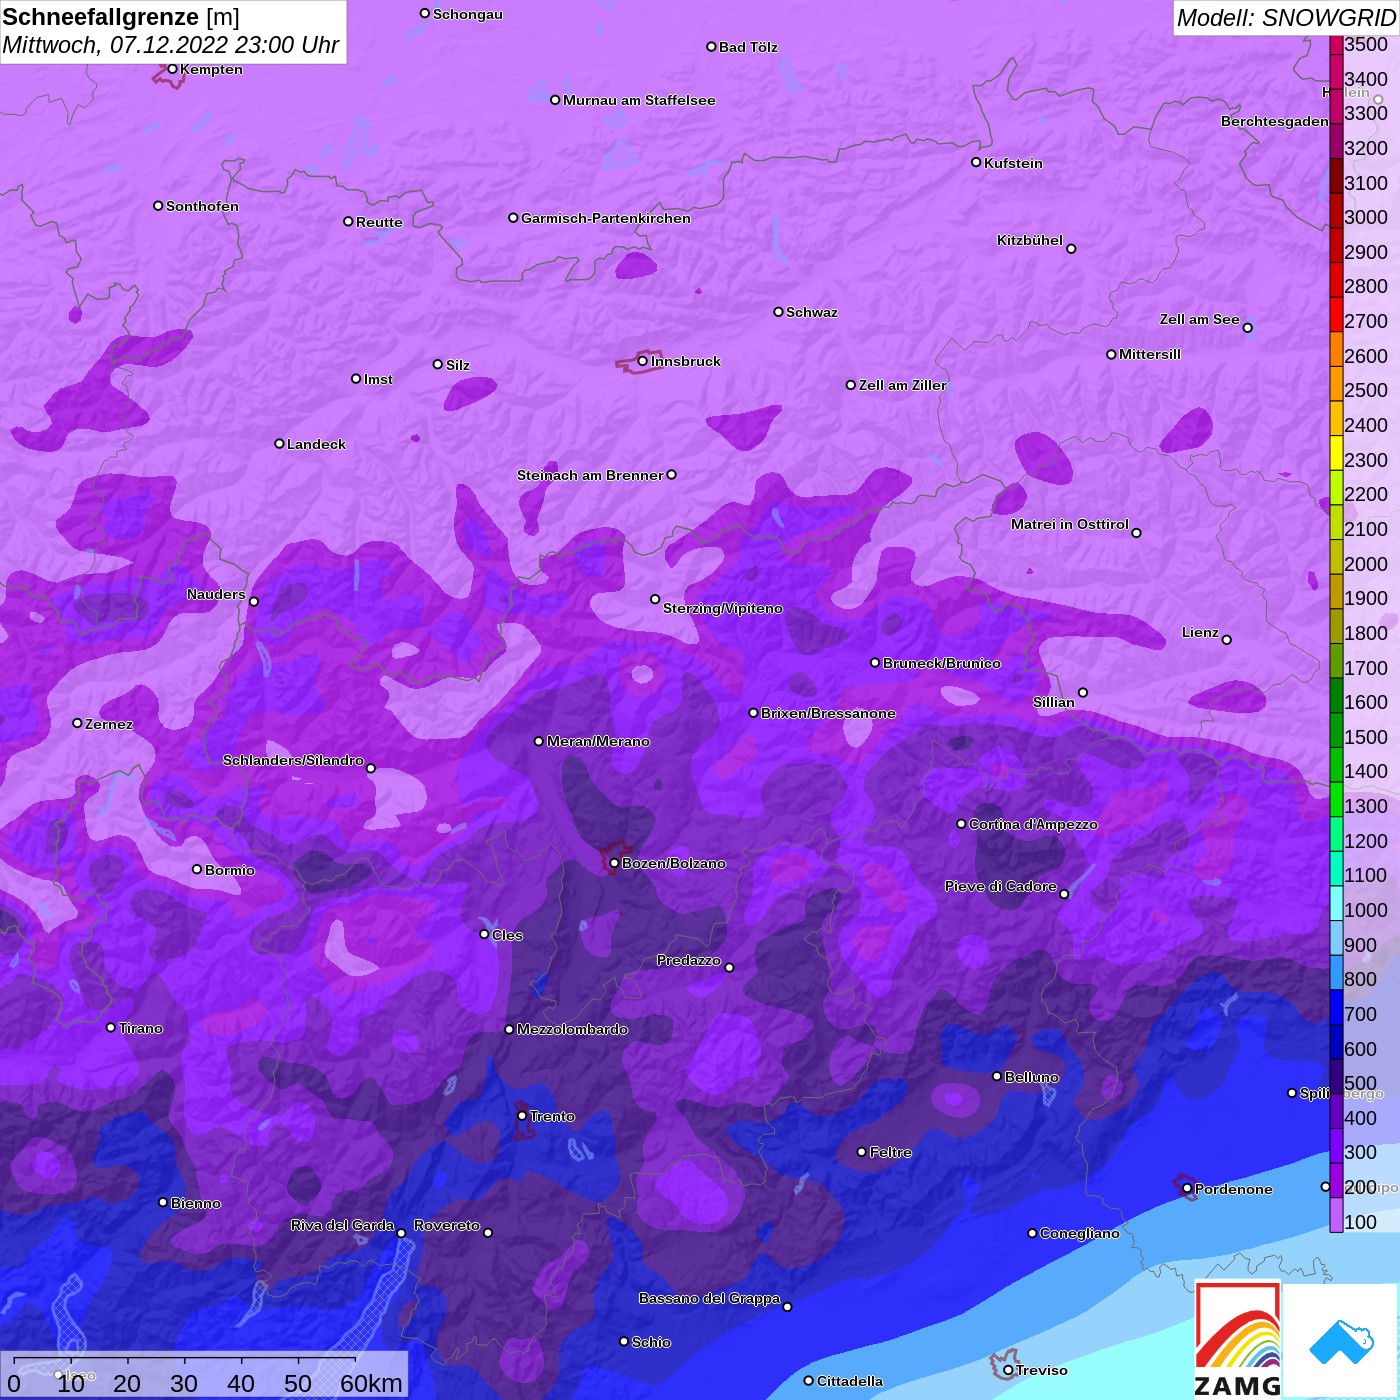The image size is (1400, 1400).
Task: Click the Nauders marker dot
Action: click(254, 601)
